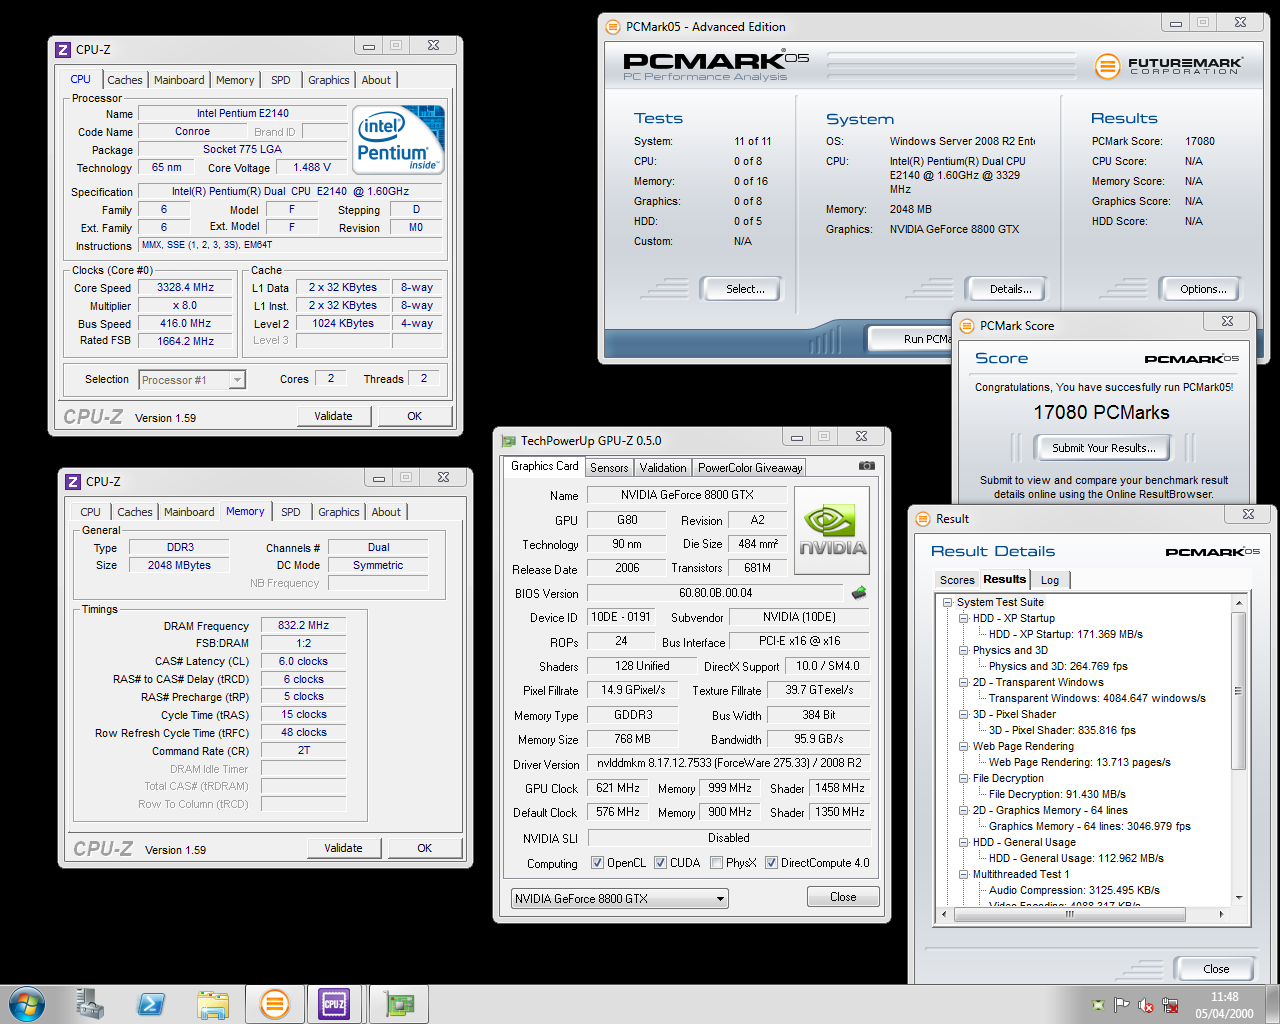1280x1024 pixels.
Task: Click the Intel Pentium inside logo
Action: (399, 140)
